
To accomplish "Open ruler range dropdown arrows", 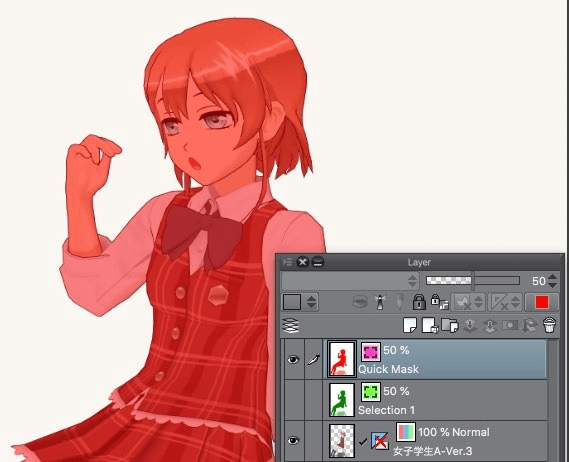I will tap(516, 302).
